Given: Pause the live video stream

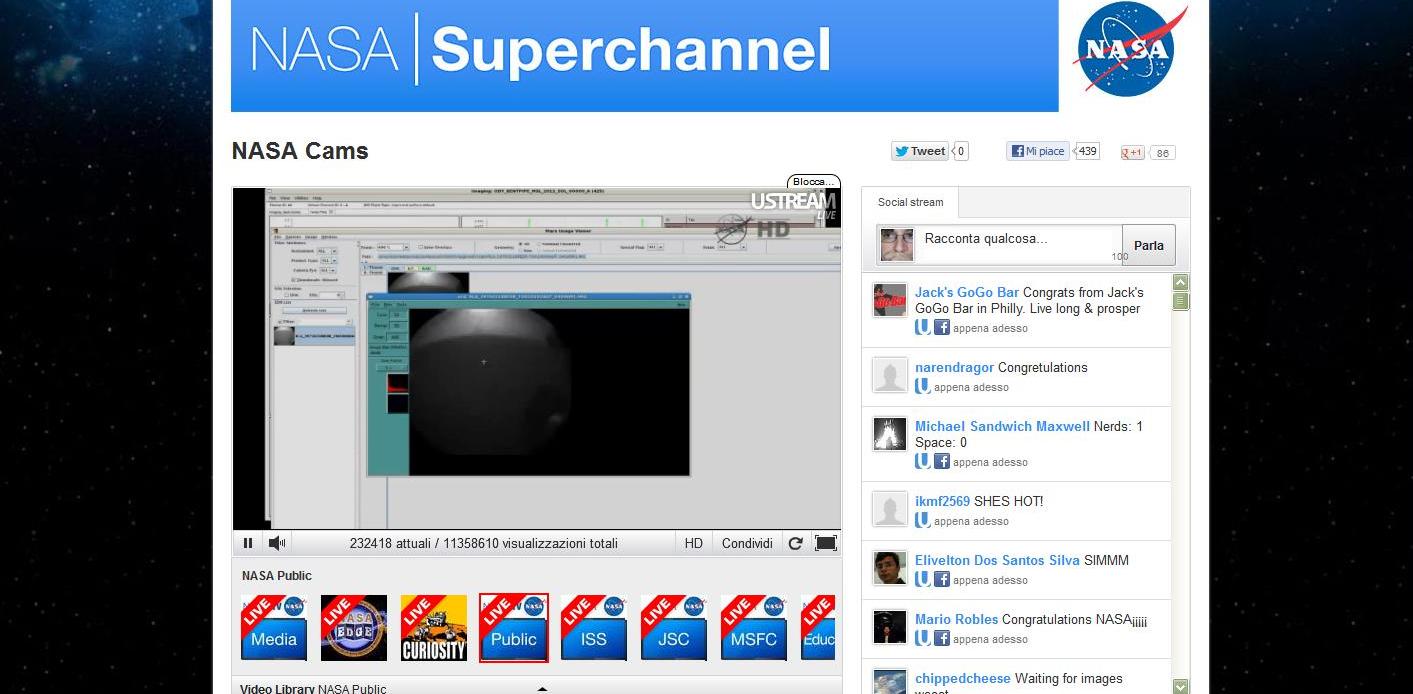Looking at the screenshot, I should coord(248,543).
